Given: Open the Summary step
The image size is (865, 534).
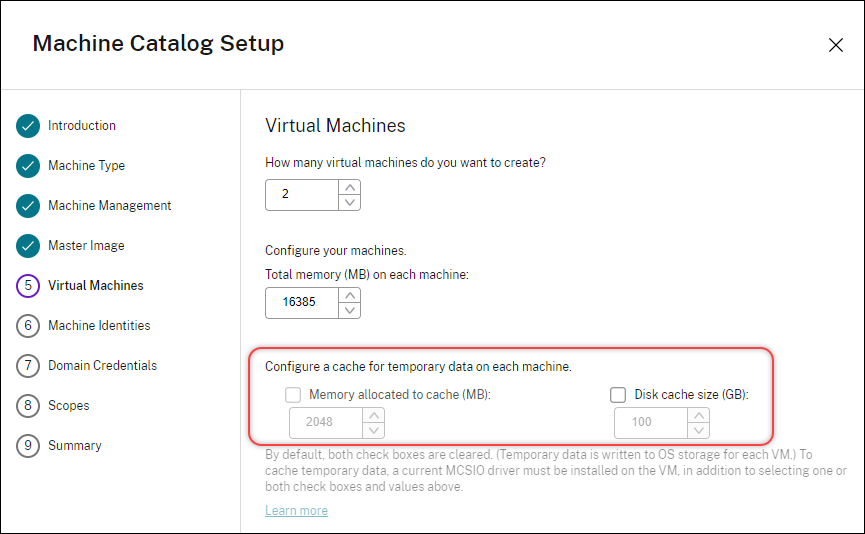Looking at the screenshot, I should (75, 446).
